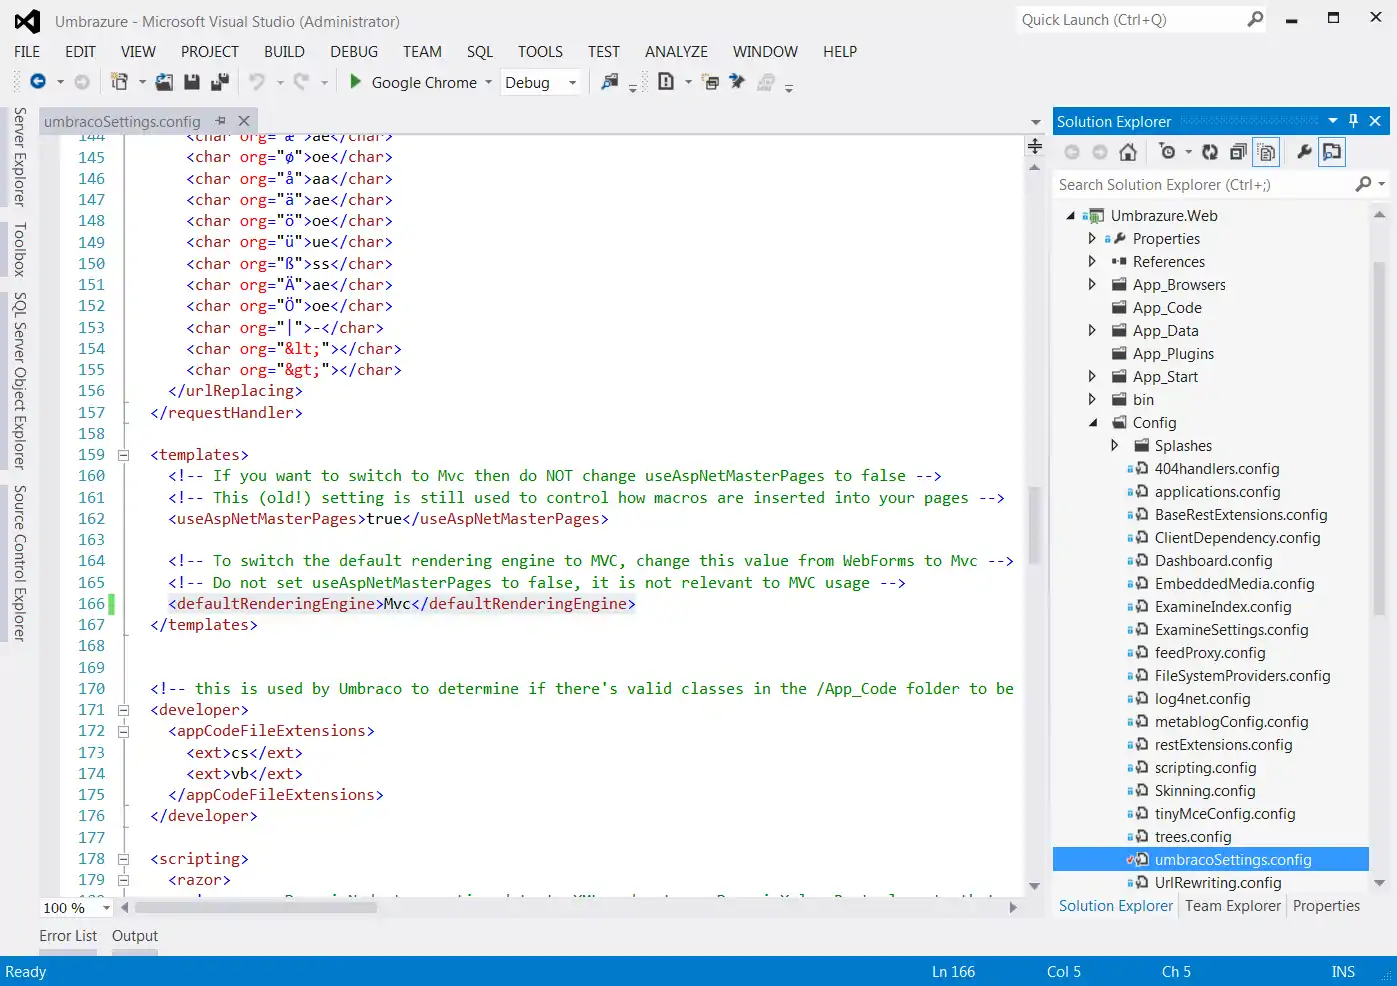Click the editor vertical scrollbar down arrow
The width and height of the screenshot is (1397, 986).
(1035, 887)
